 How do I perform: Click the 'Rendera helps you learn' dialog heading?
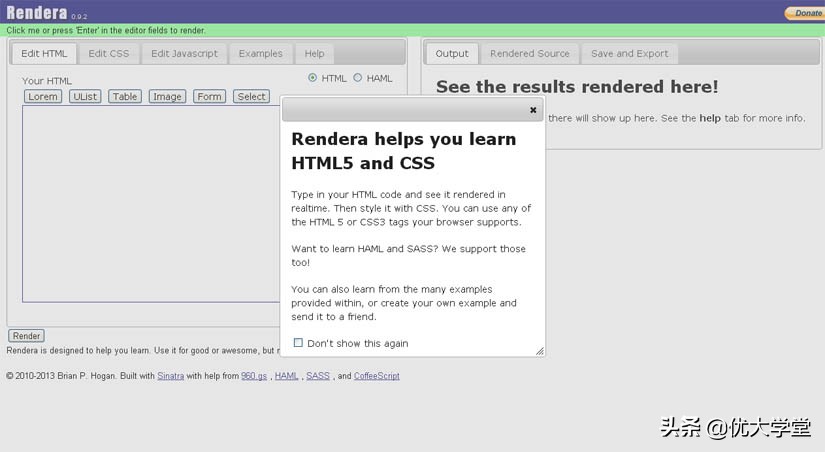click(x=404, y=151)
